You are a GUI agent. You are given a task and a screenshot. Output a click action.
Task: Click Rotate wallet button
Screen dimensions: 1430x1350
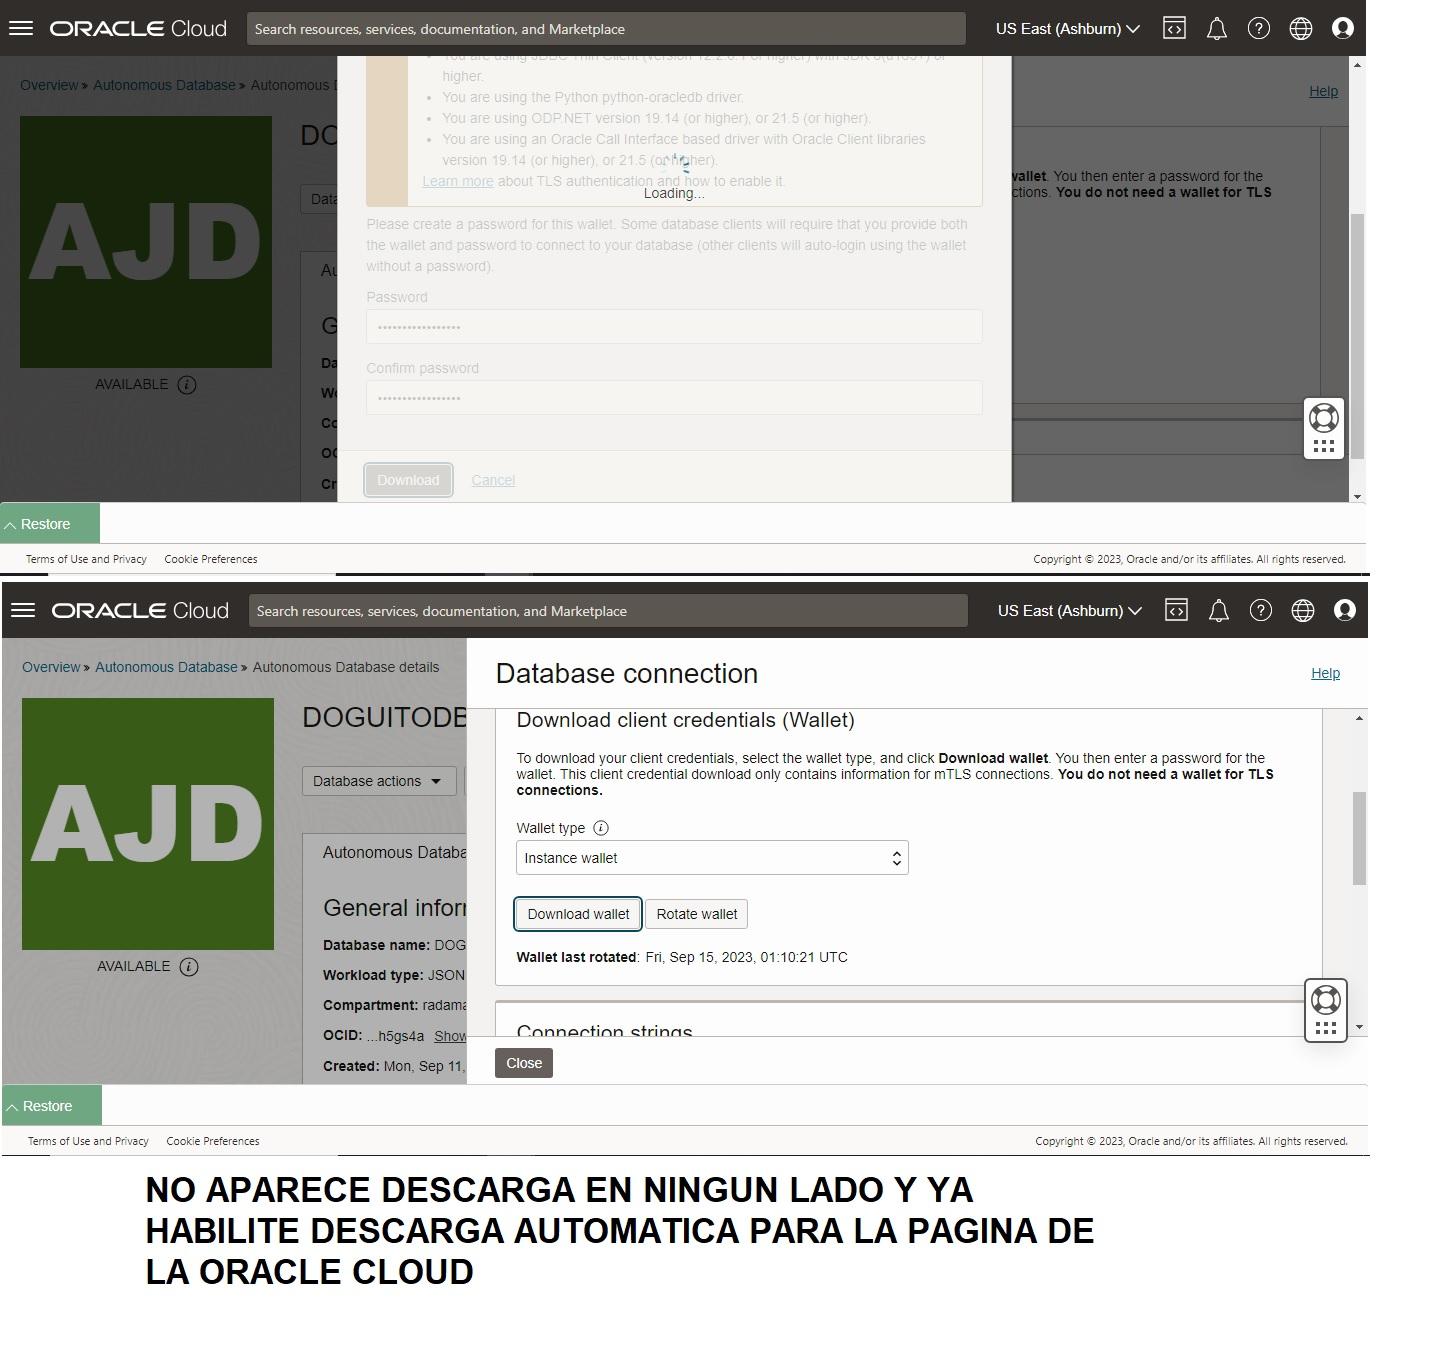[697, 914]
